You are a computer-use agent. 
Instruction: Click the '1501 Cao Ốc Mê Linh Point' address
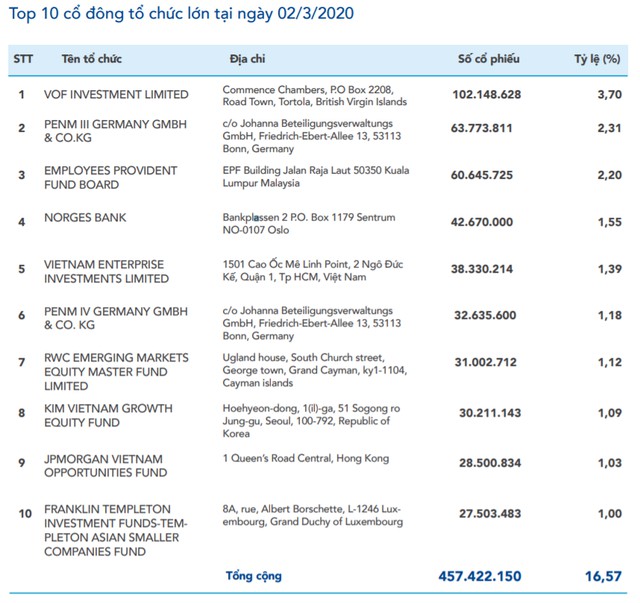pos(313,270)
